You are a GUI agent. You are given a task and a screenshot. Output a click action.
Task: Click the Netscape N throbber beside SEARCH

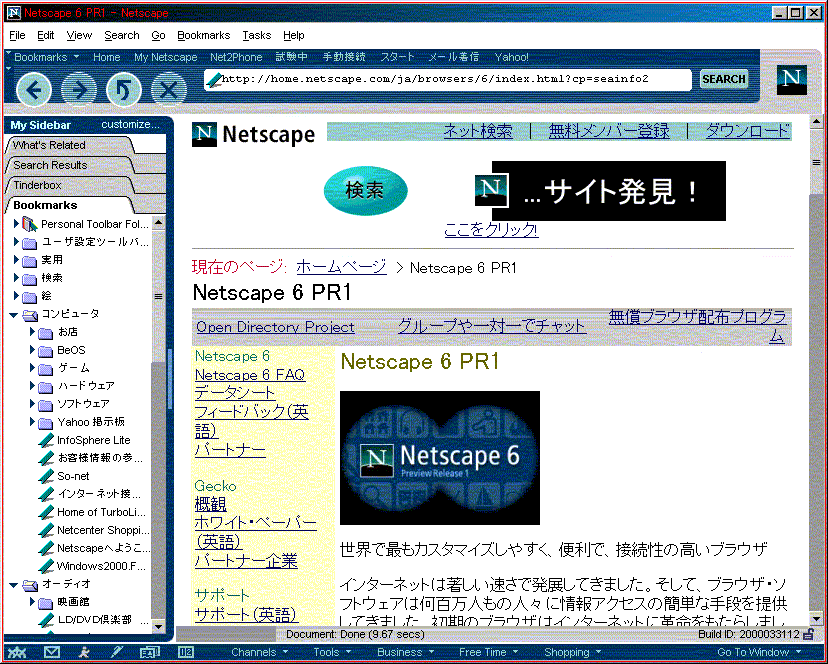click(x=792, y=80)
